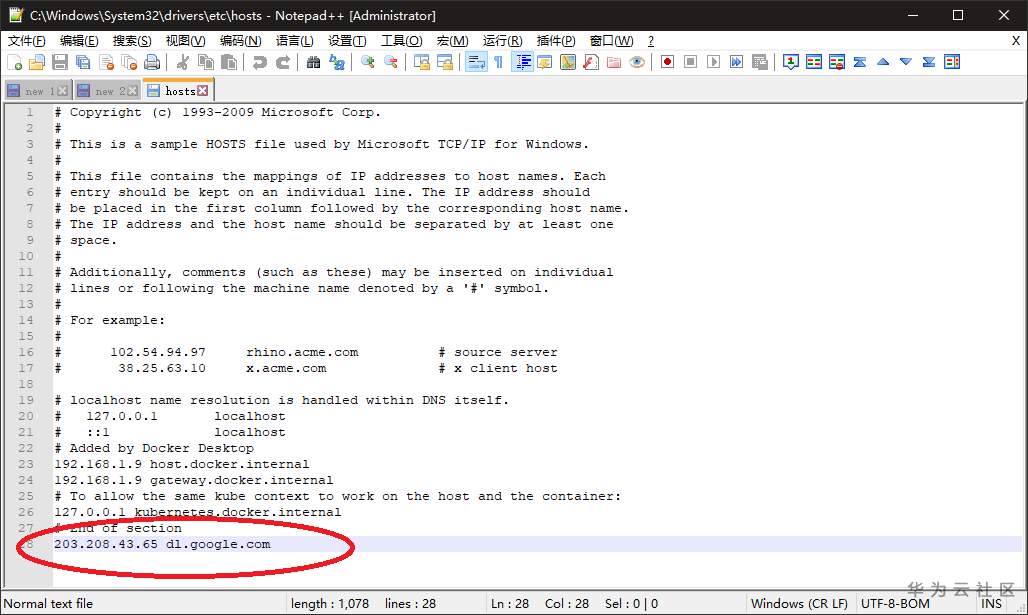Viewport: 1028px width, 615px height.
Task: Open the 插件(P) menu
Action: (556, 41)
